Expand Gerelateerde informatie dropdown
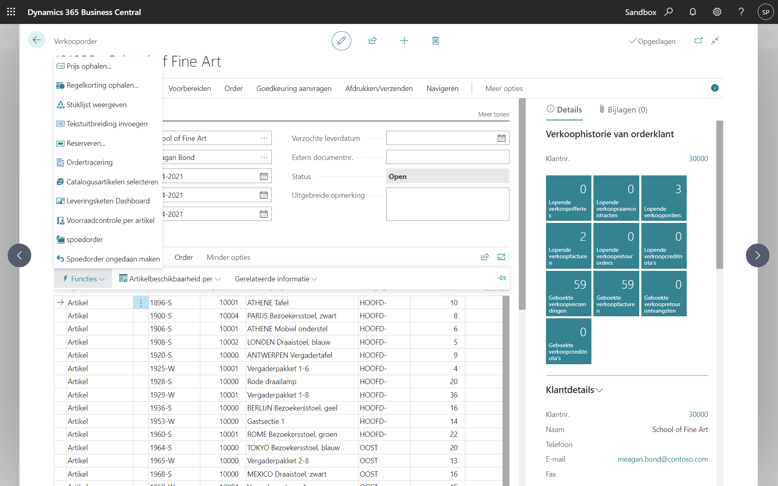778x486 pixels. (276, 278)
